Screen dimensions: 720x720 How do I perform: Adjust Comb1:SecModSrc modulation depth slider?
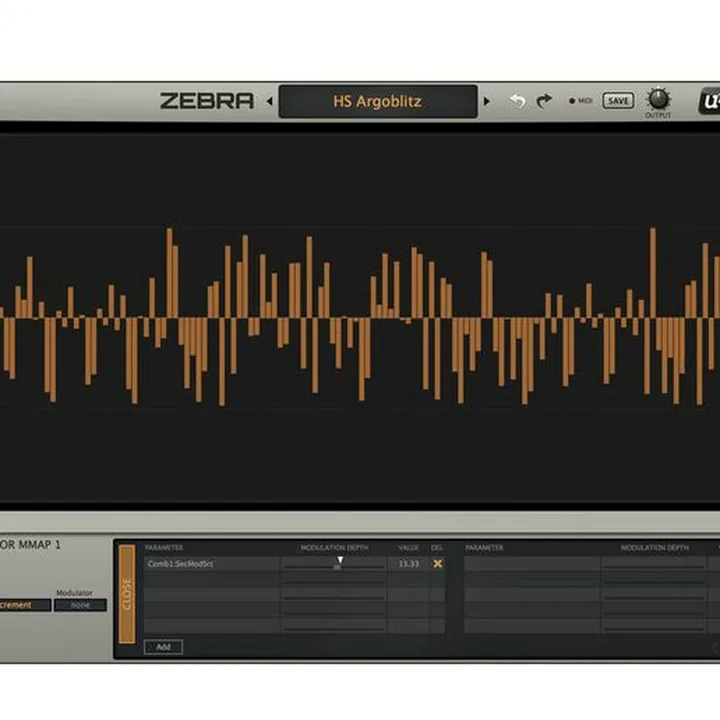(334, 564)
